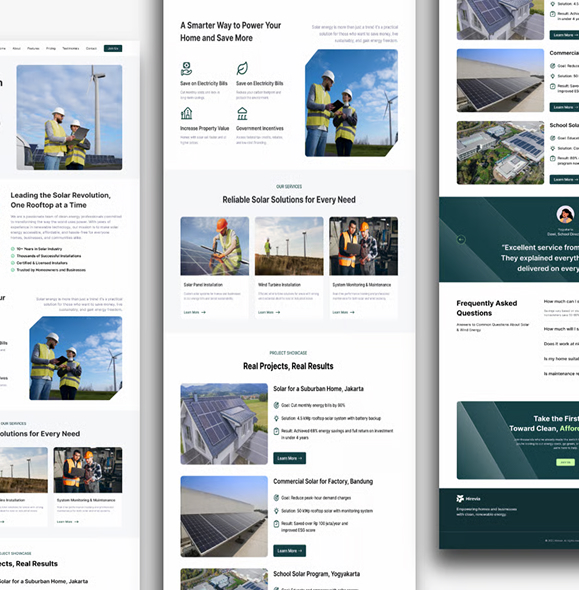
Task: Click the hand-with-coin icon above Save on Electricity Bills
Action: 186,68
